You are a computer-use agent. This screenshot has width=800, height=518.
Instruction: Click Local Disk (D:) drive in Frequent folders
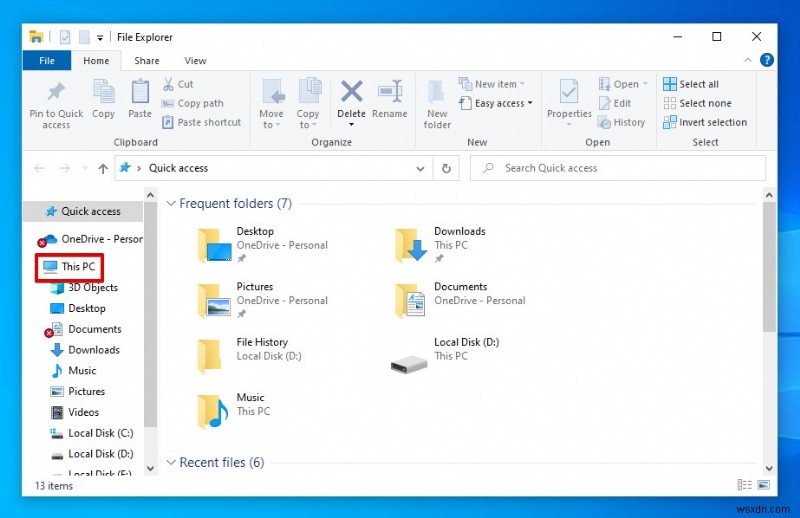[445, 356]
